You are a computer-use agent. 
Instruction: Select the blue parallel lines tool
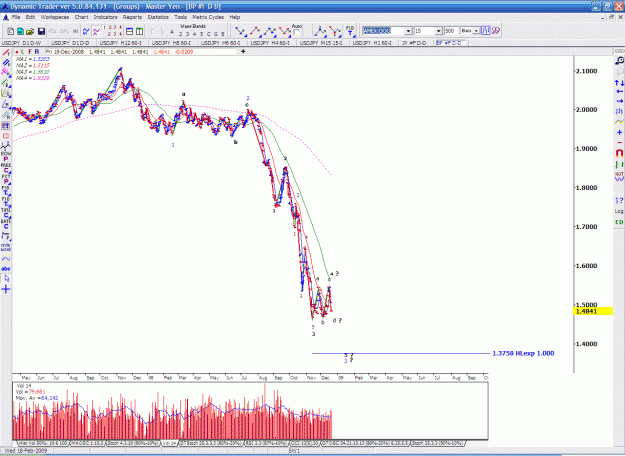point(6,63)
